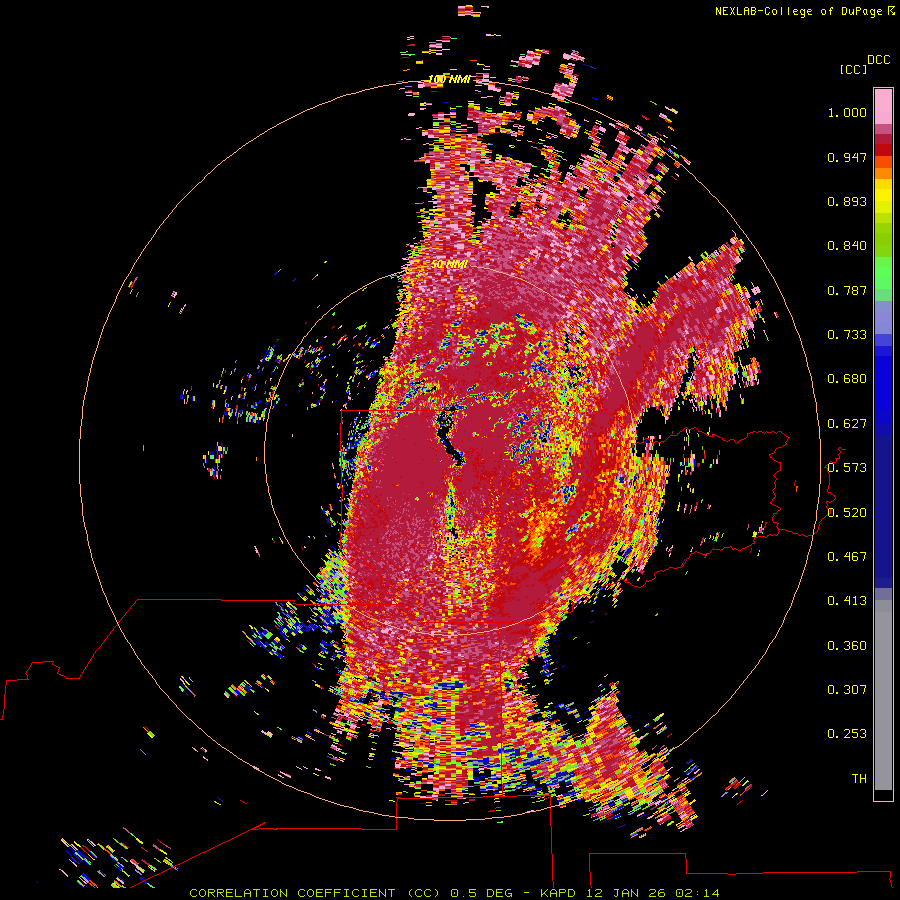Click the 0.627 legend value

[847, 424]
